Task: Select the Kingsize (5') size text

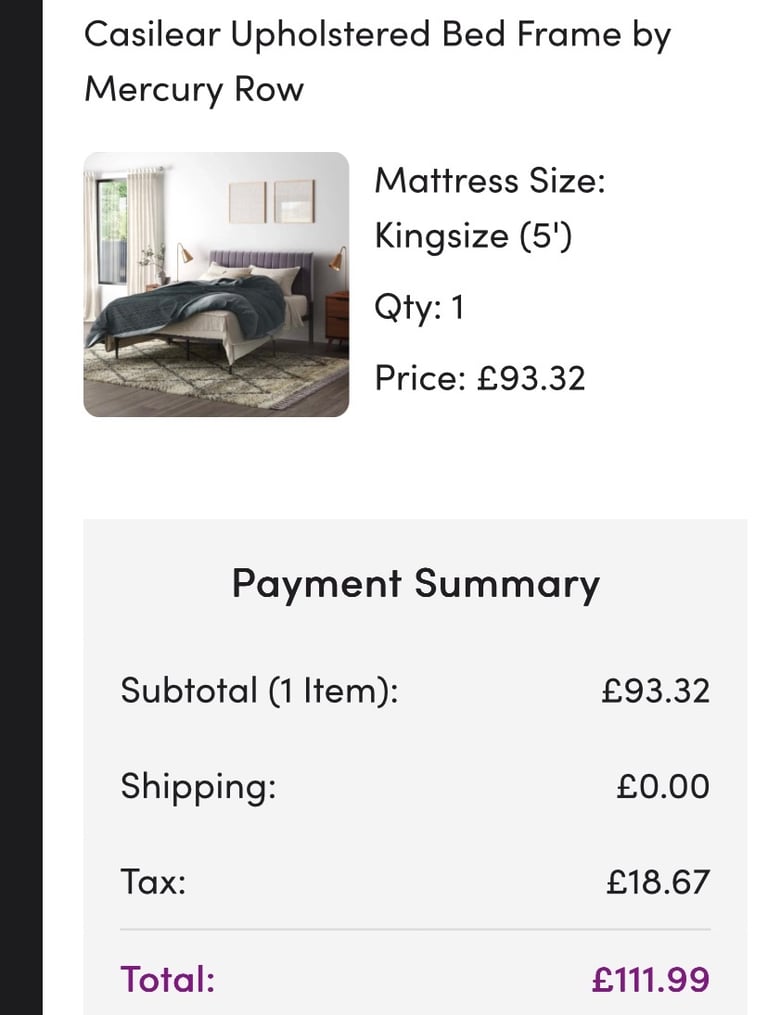Action: [473, 236]
